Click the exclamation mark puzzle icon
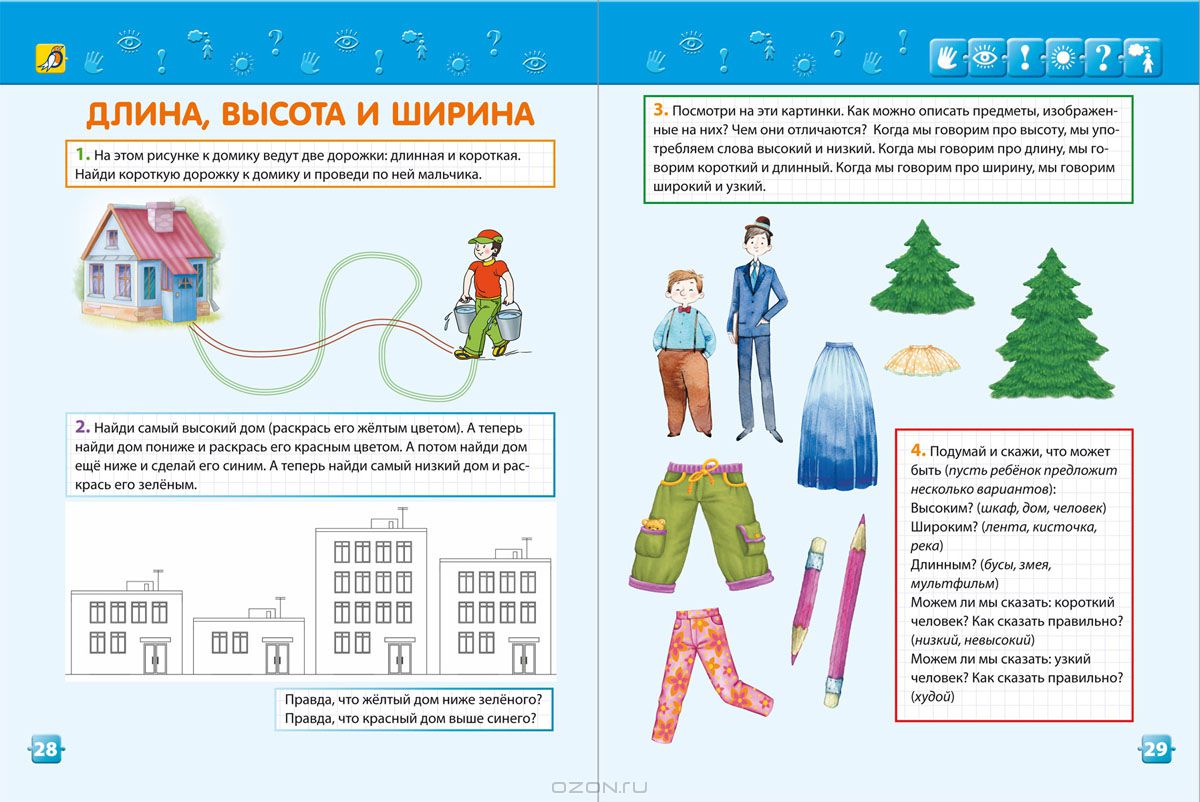The image size is (1200, 802). (x=1024, y=58)
